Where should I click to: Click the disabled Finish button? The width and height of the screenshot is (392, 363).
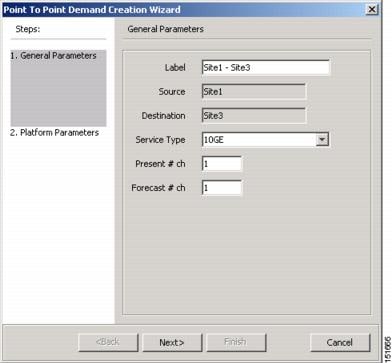coord(236,342)
